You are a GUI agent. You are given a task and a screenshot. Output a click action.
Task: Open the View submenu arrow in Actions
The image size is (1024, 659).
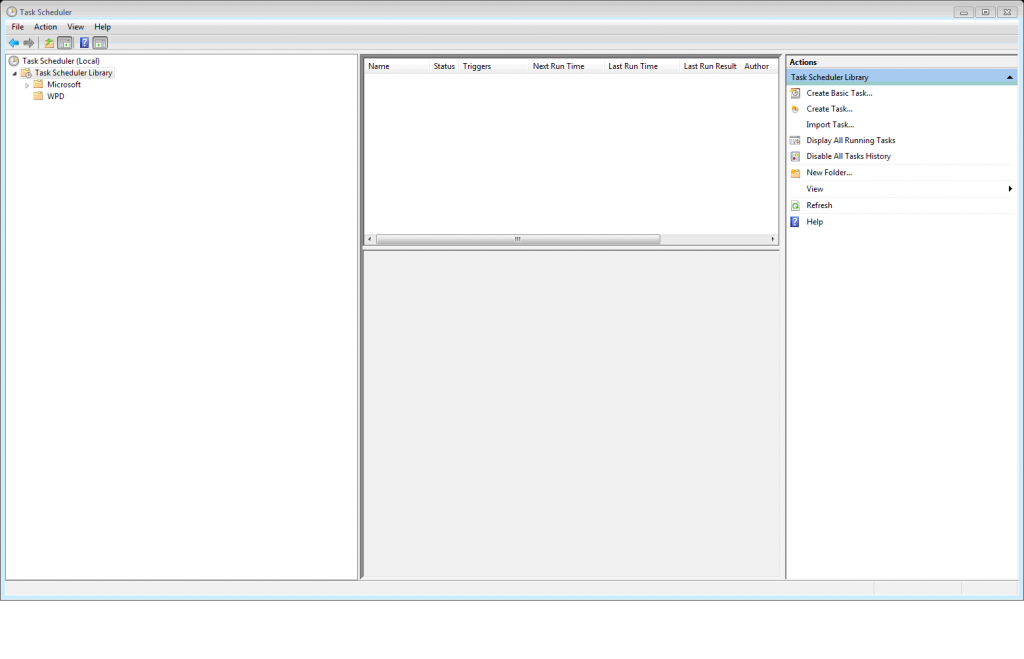pyautogui.click(x=1010, y=189)
